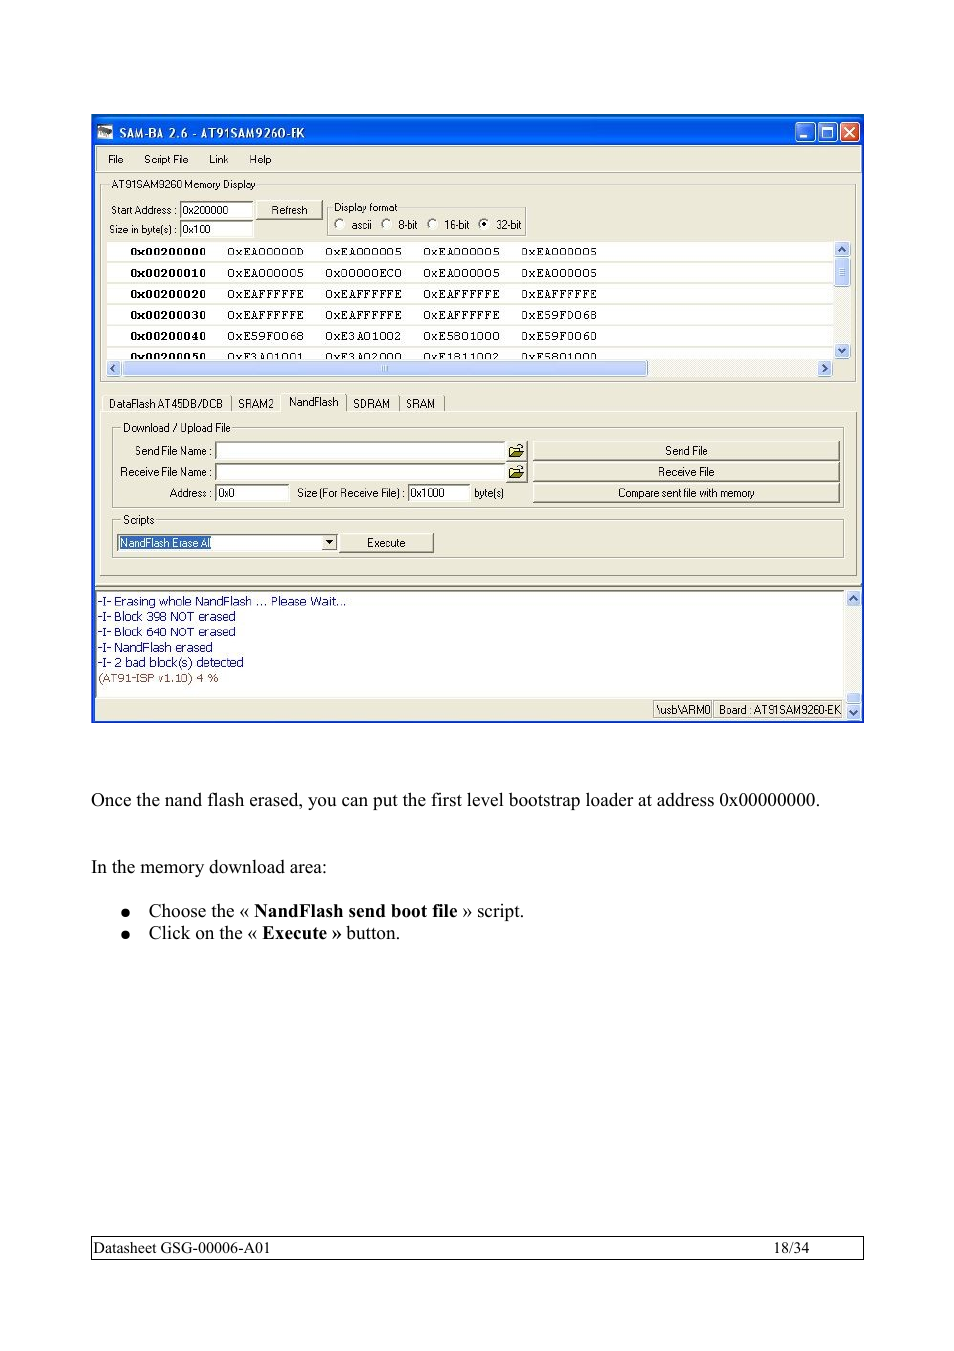Click the \usb\ARM0 status bar entry
This screenshot has width=954, height=1351.
683,710
